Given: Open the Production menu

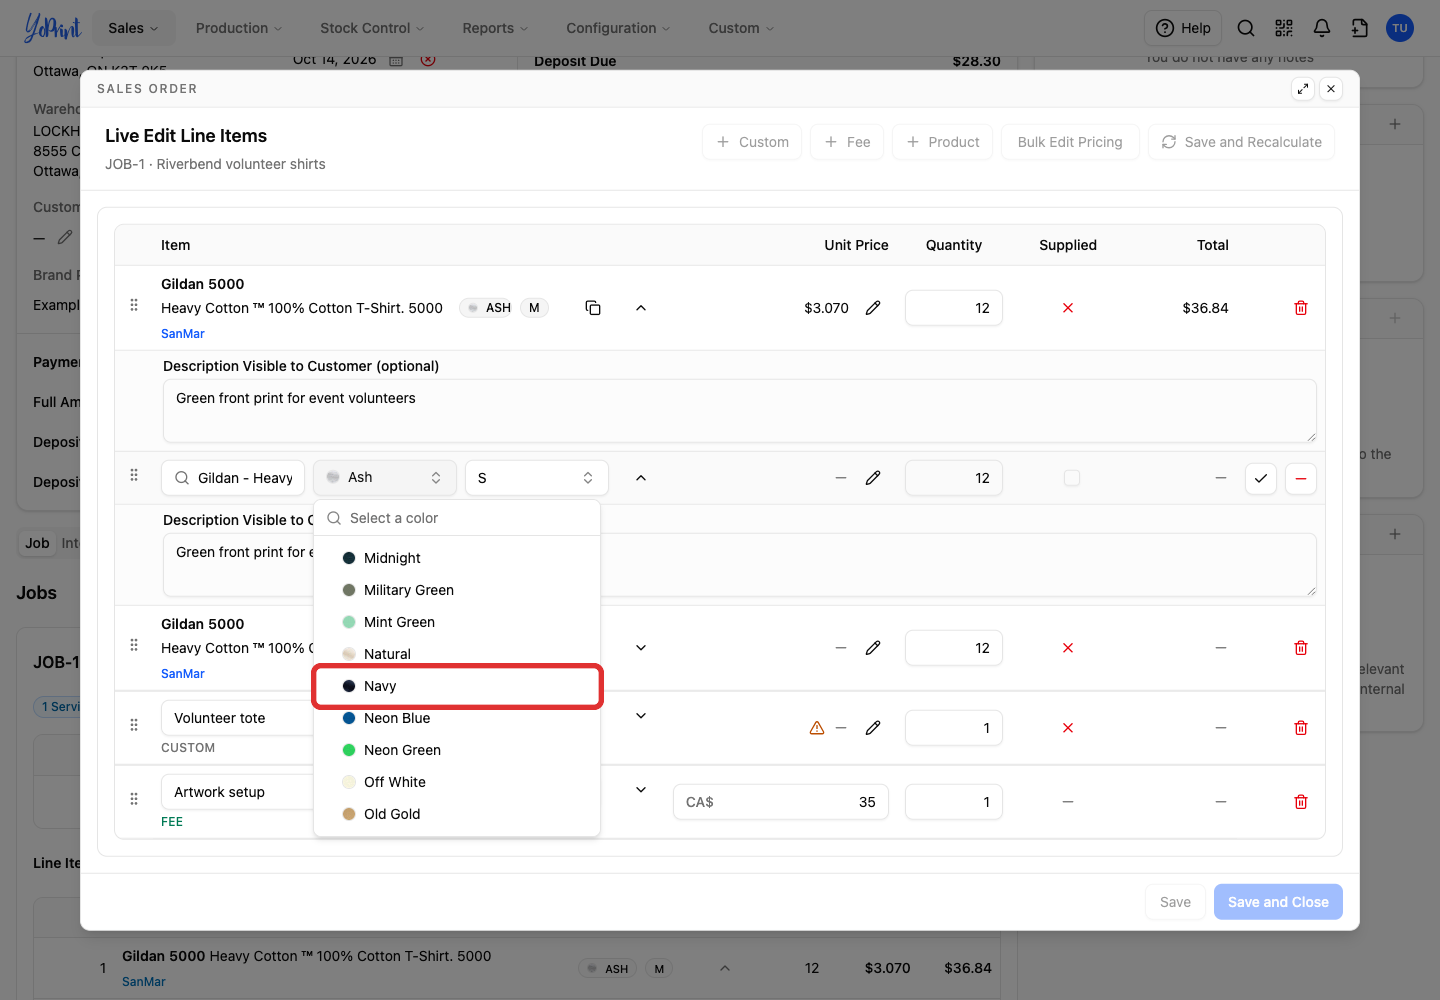Looking at the screenshot, I should click(239, 28).
